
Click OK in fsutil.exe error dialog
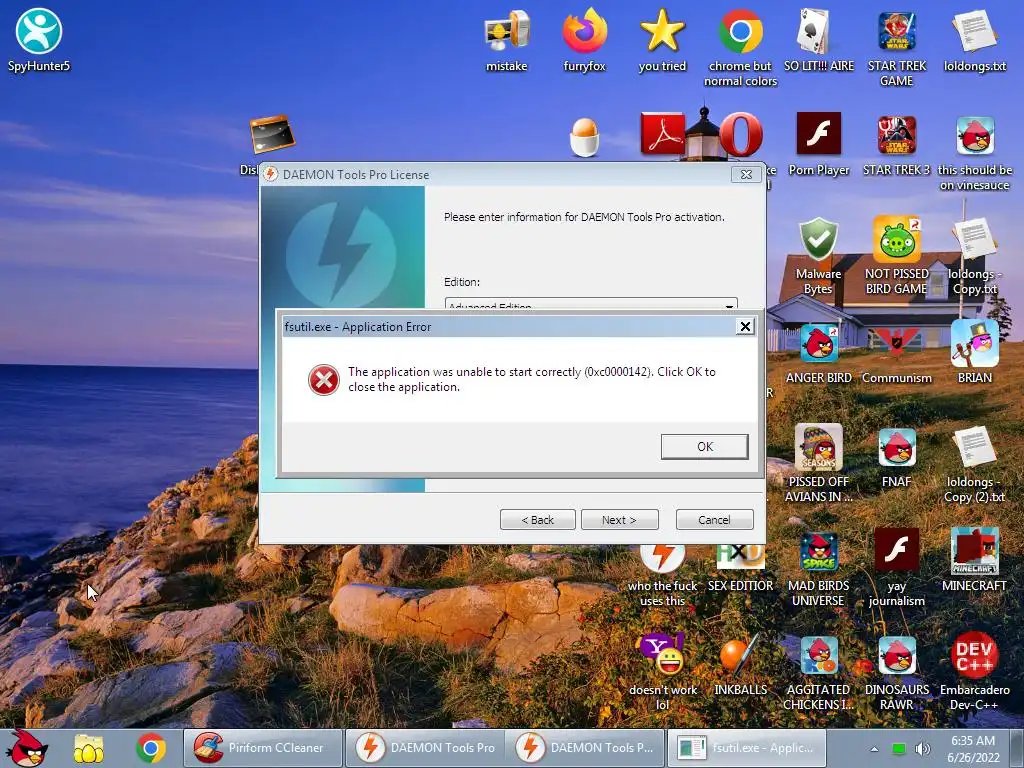[x=705, y=447]
